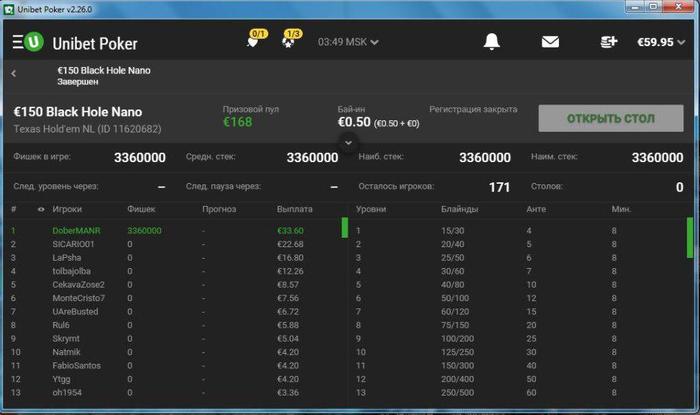Open the messages envelope
This screenshot has height=415, width=700.
coord(550,42)
